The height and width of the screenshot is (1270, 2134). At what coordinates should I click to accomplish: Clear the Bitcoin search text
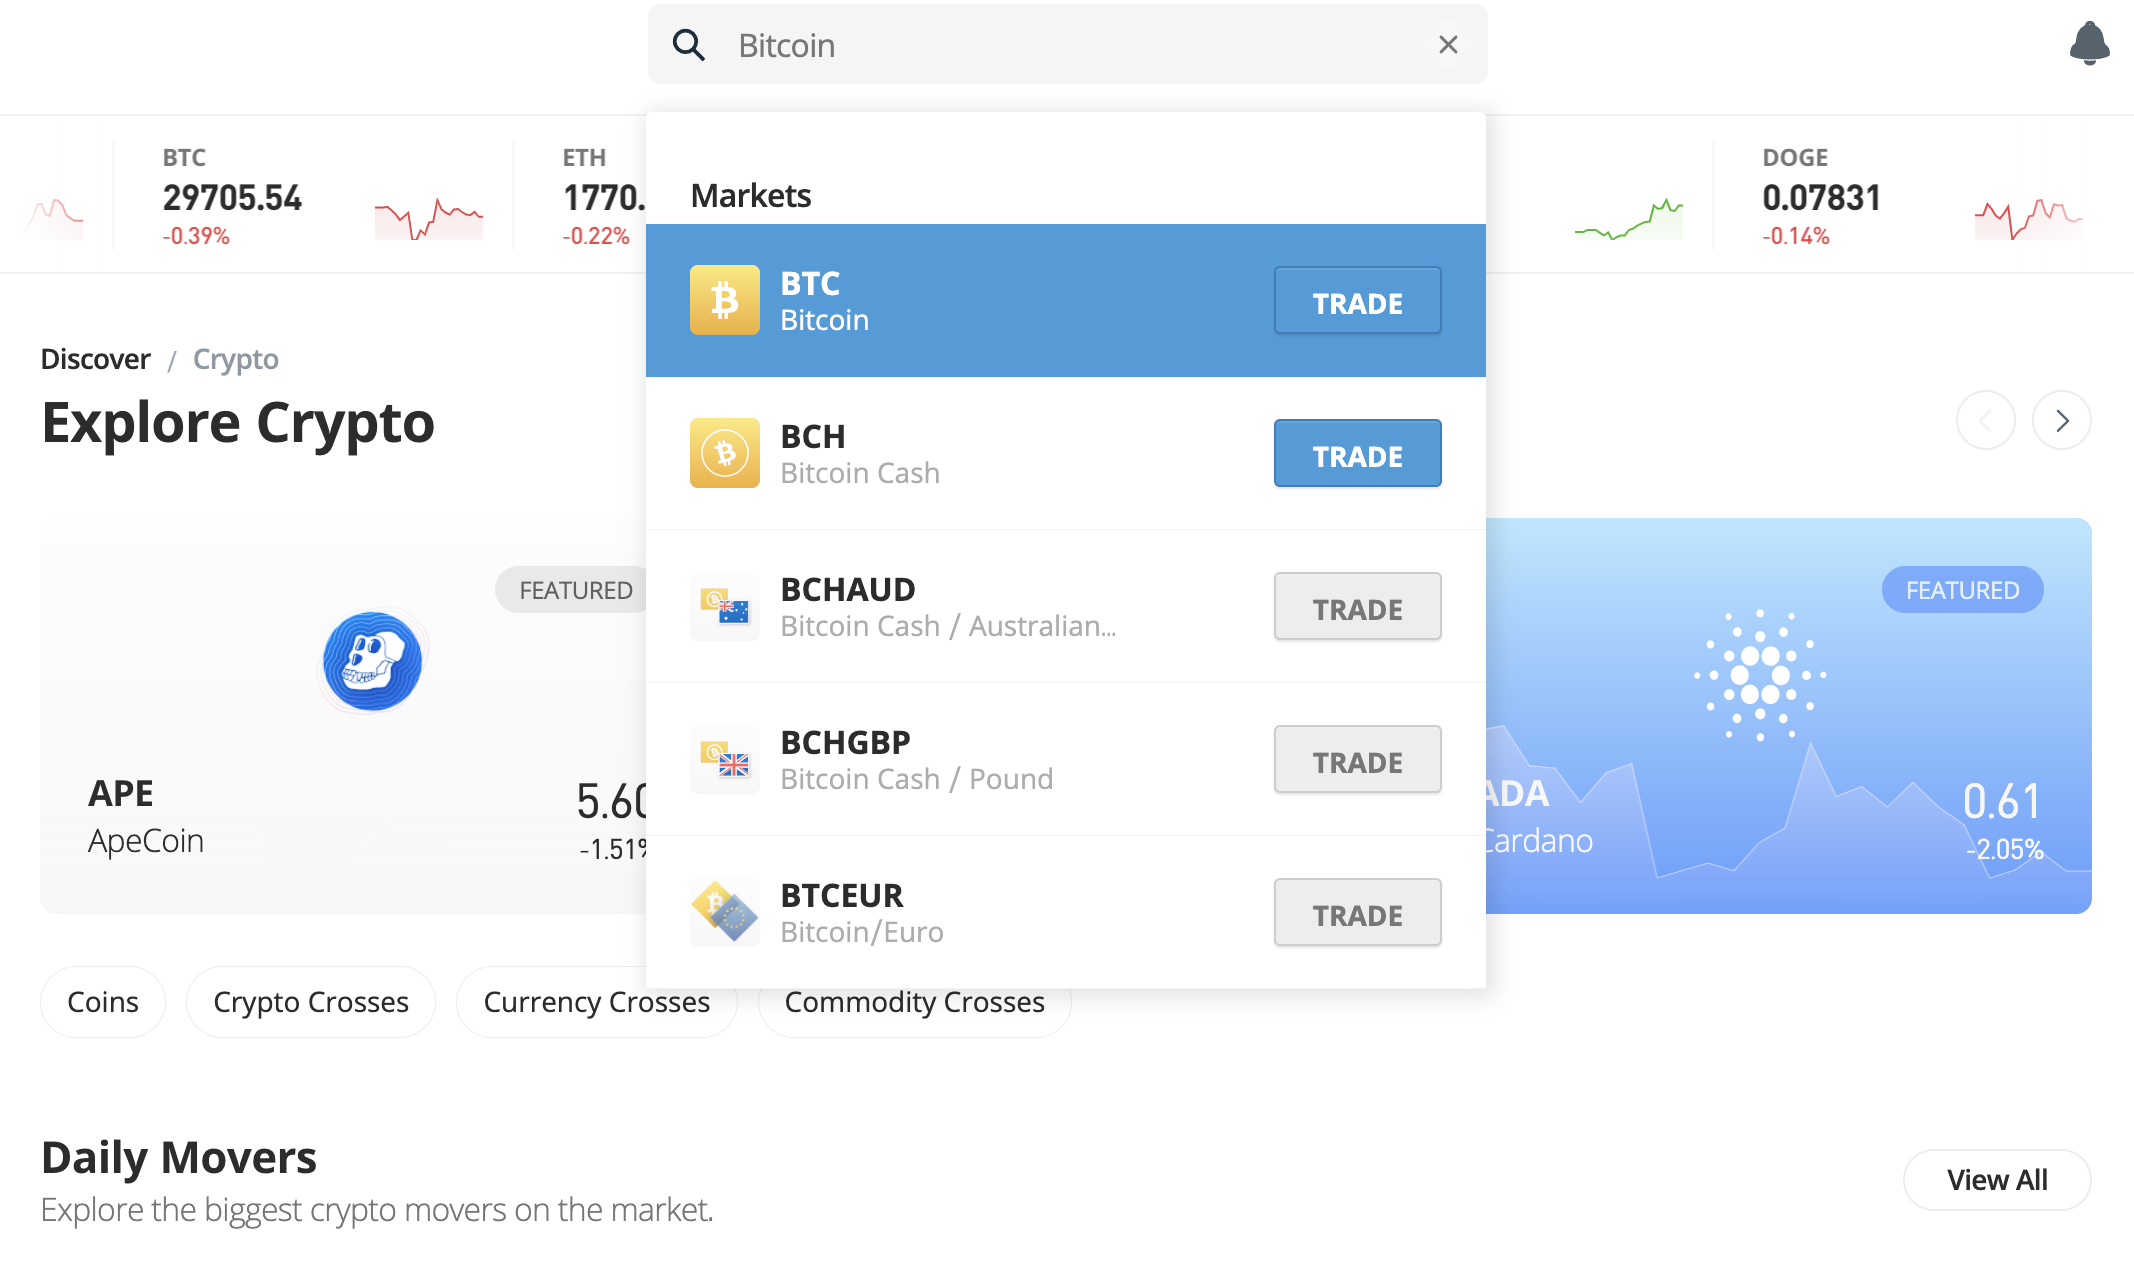(1447, 45)
